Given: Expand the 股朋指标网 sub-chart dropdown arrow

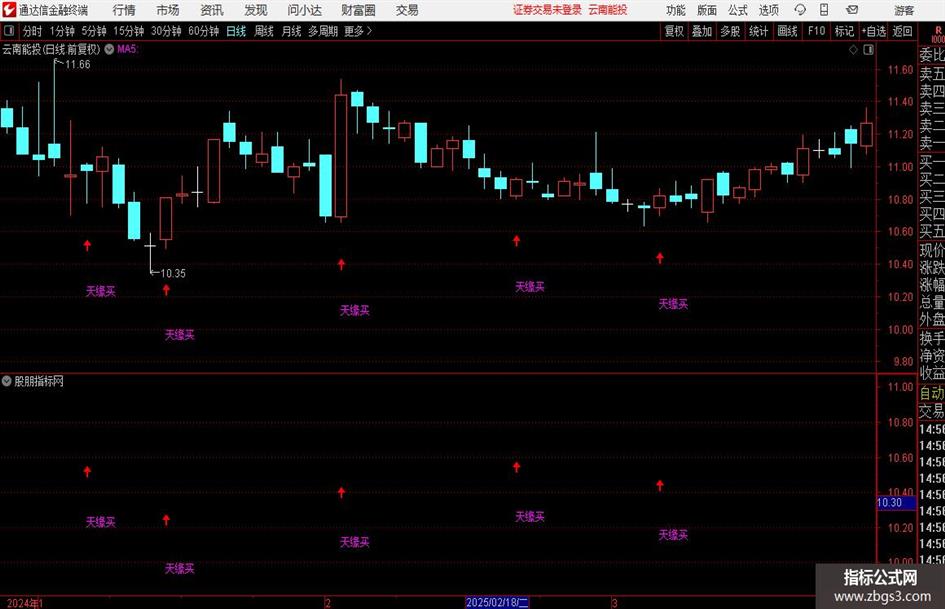Looking at the screenshot, I should tap(7, 381).
